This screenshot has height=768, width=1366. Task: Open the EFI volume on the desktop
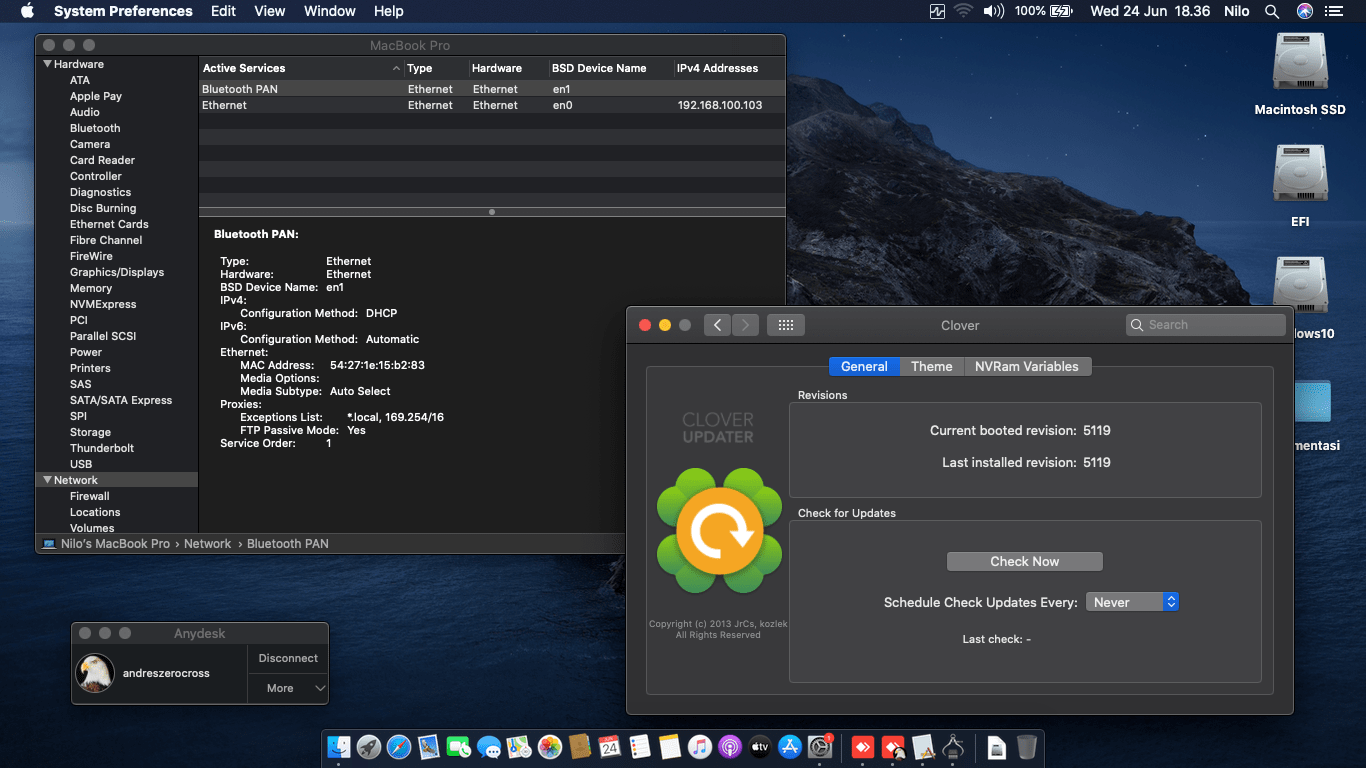tap(1299, 176)
